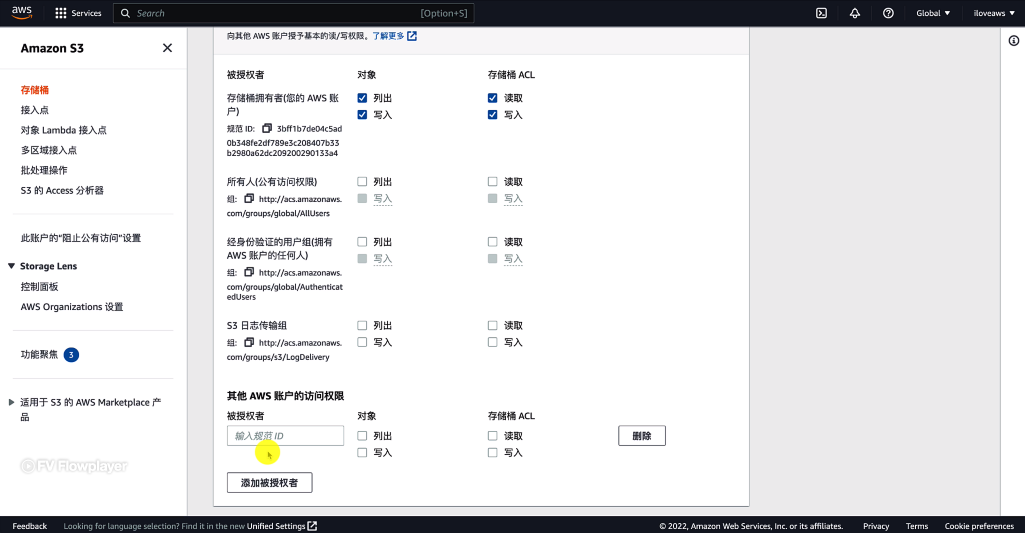Enable 列出 for S3 日志传输组
1025x533 pixels.
point(362,325)
